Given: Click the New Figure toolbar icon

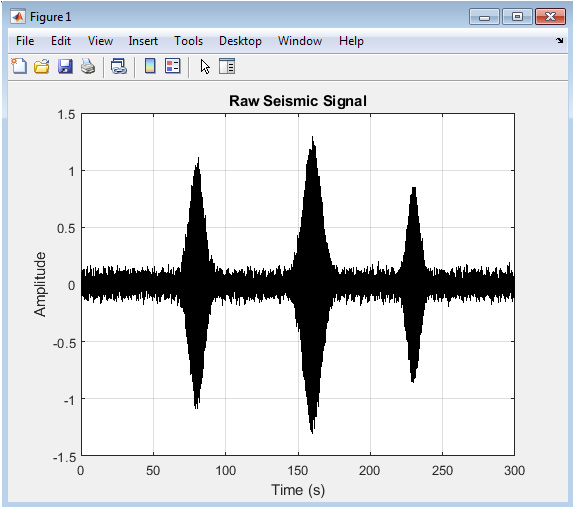Looking at the screenshot, I should 19,66.
